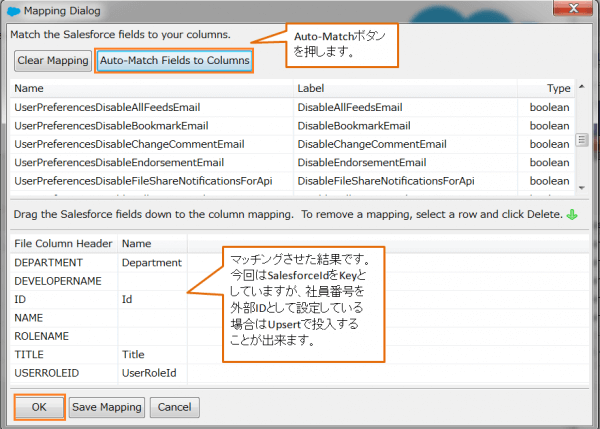Click the fields list scroll up arrow
The height and width of the screenshot is (429, 600).
(x=582, y=86)
